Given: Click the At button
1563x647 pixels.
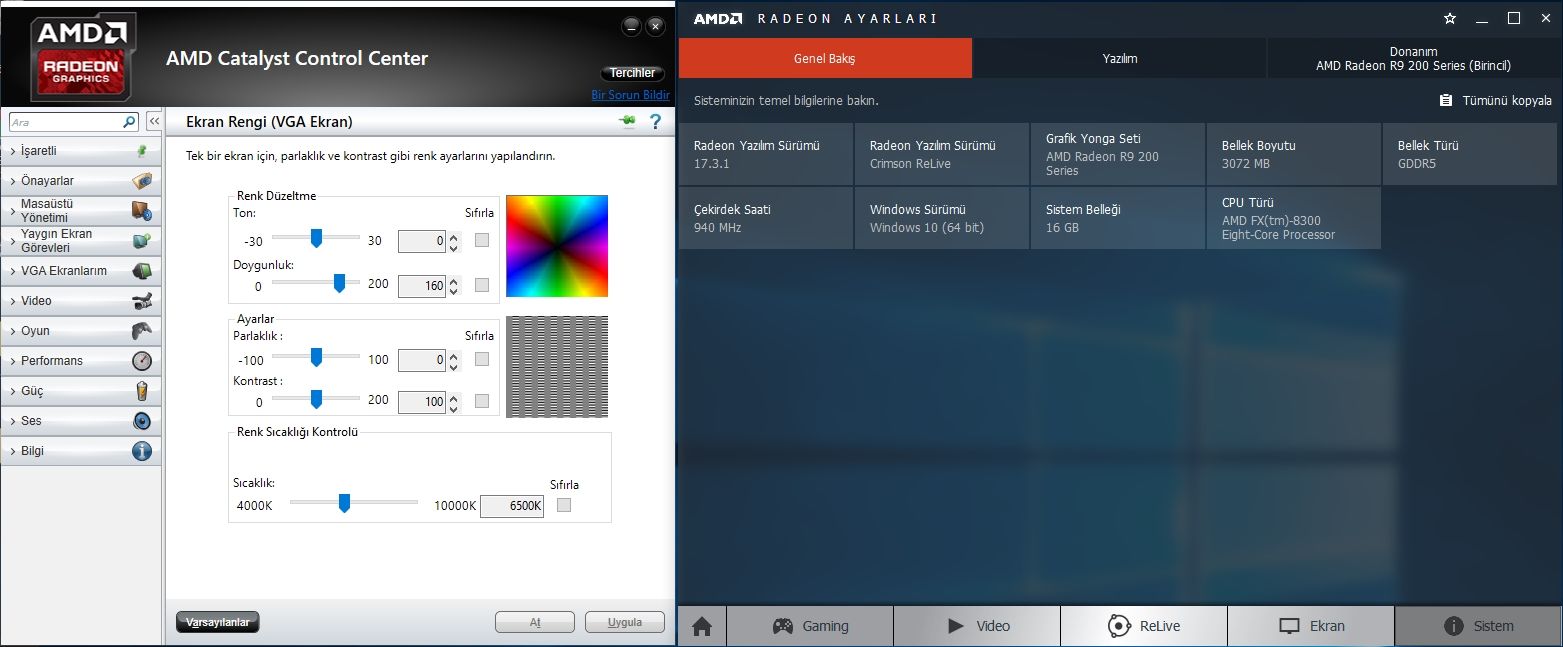Looking at the screenshot, I should click(535, 622).
